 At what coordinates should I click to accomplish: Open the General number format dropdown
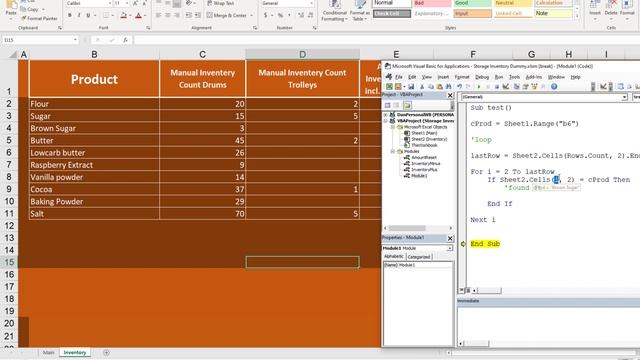click(311, 3)
